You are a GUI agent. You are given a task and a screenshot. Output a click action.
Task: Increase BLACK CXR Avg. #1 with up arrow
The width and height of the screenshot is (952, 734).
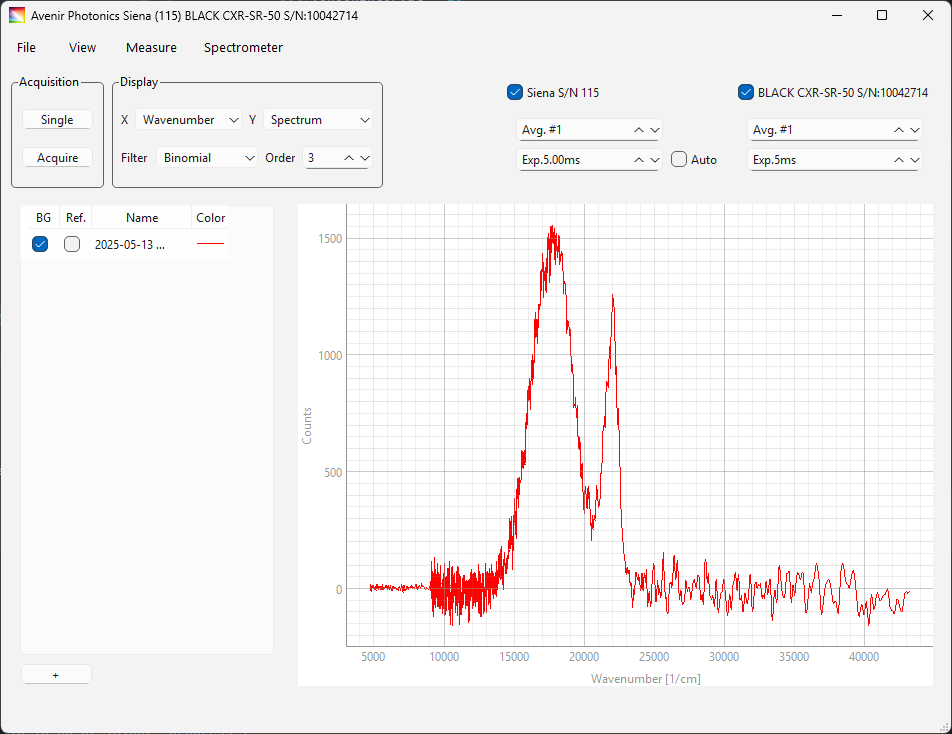(x=899, y=130)
